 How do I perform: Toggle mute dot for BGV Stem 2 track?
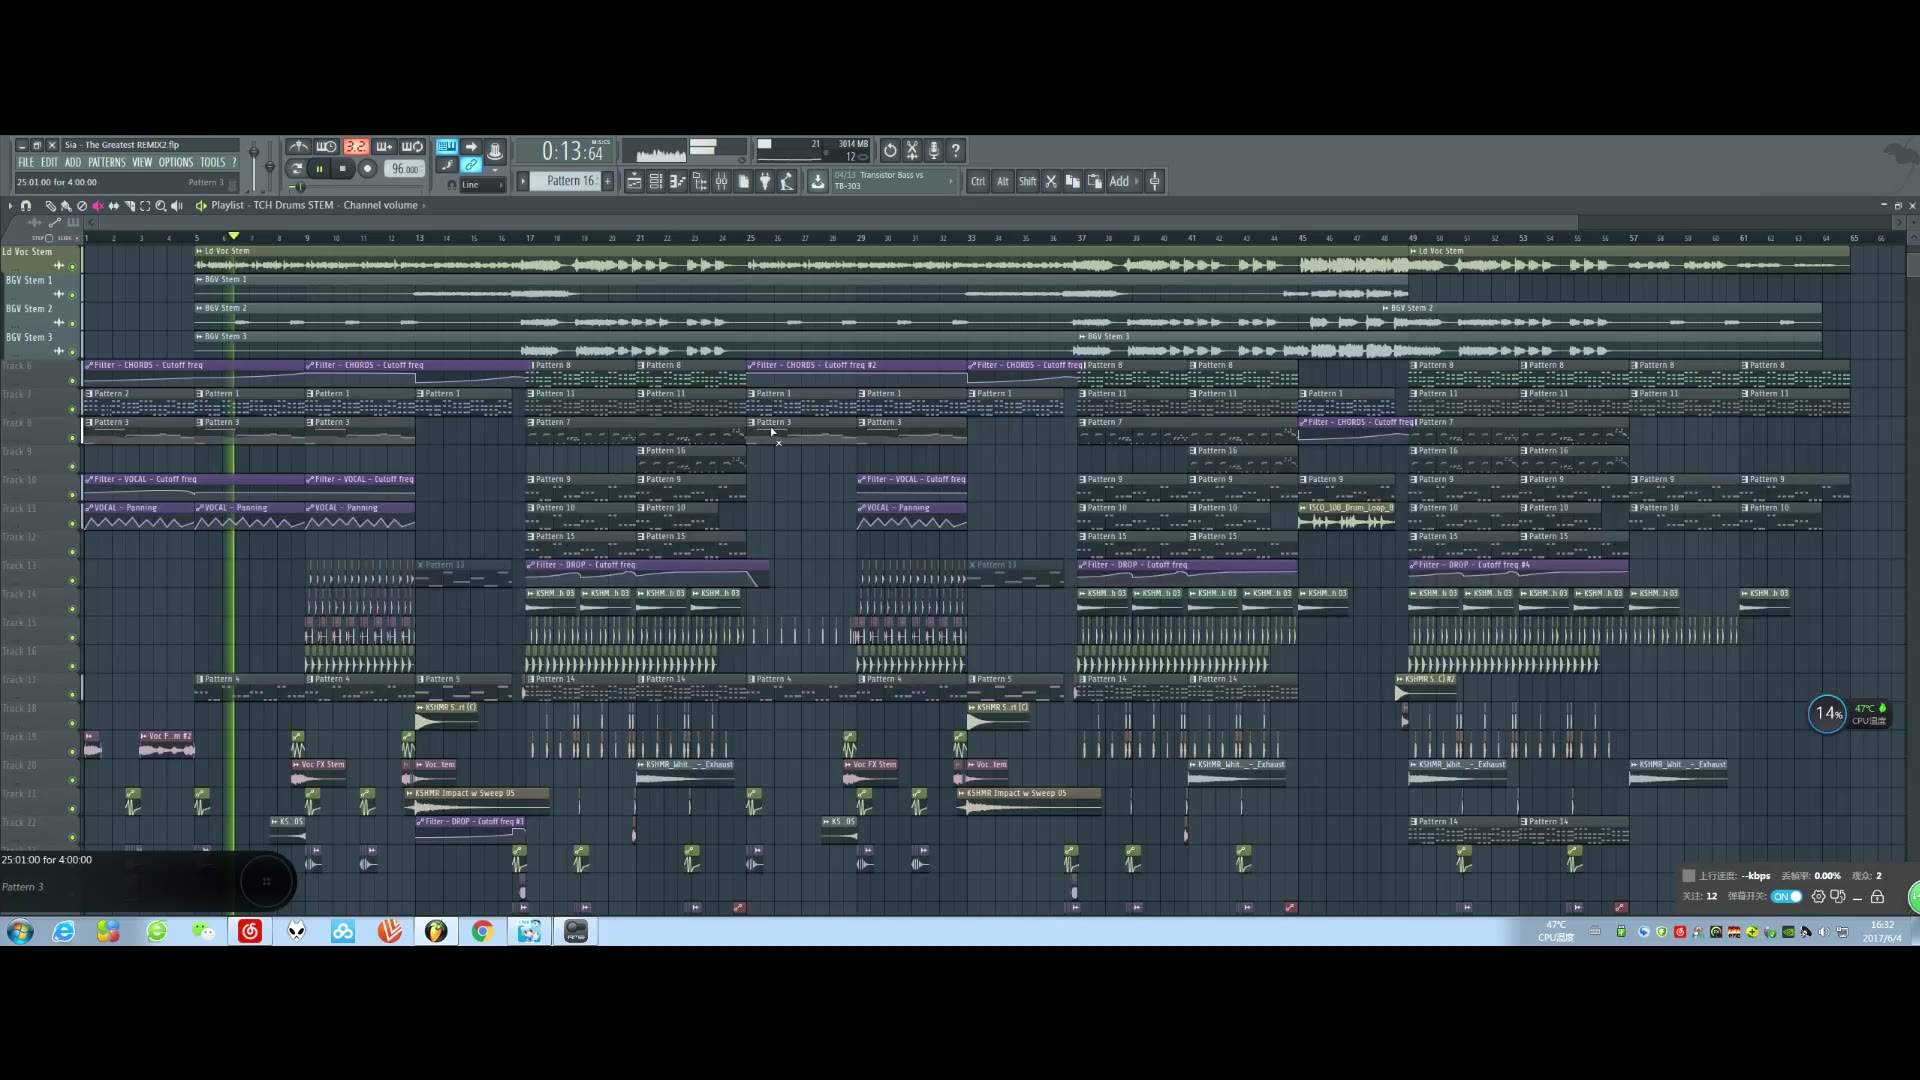[72, 323]
